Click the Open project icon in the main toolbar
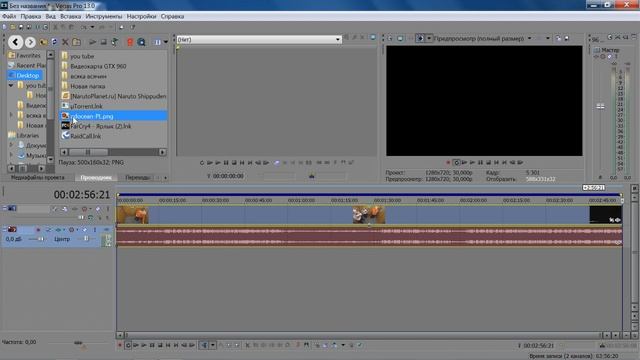Screen dimensions: 640x360 13,27
